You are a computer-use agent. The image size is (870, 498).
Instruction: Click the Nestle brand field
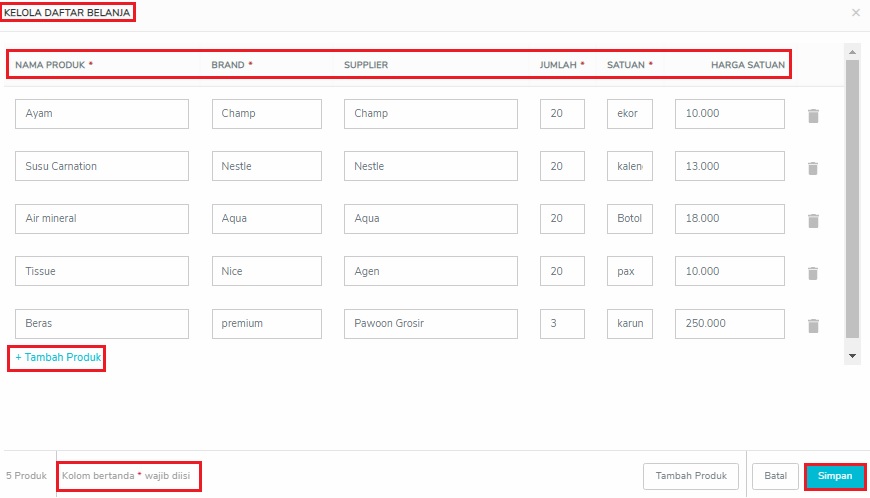click(x=266, y=166)
